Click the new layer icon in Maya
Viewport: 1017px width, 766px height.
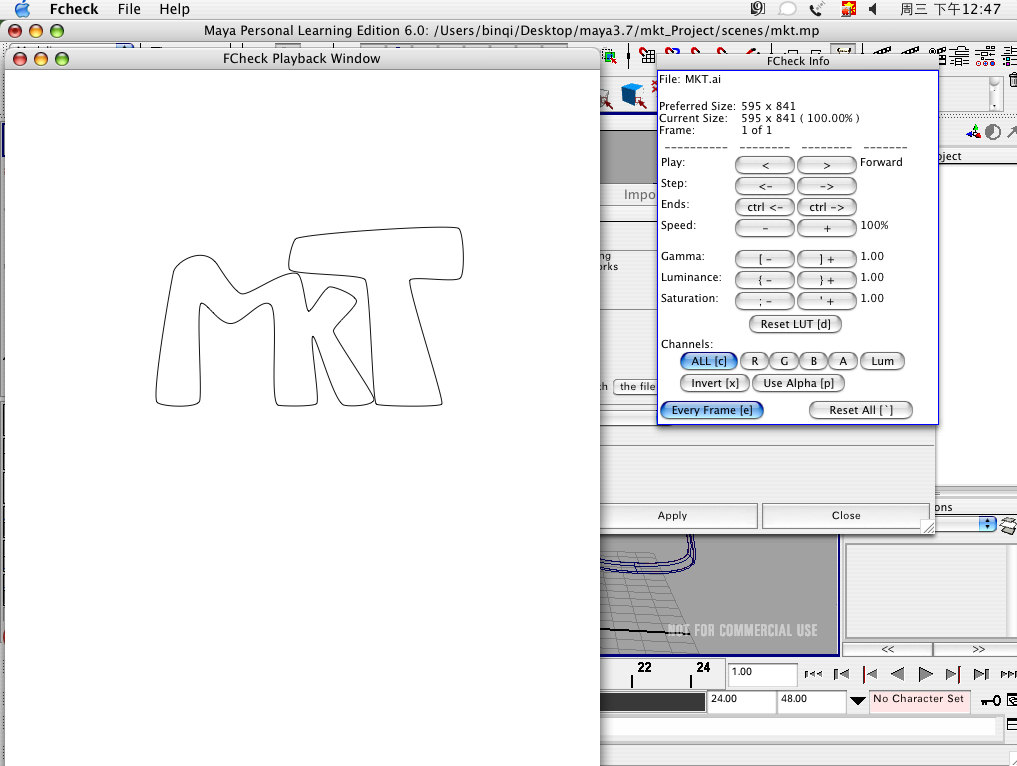[x=1008, y=525]
